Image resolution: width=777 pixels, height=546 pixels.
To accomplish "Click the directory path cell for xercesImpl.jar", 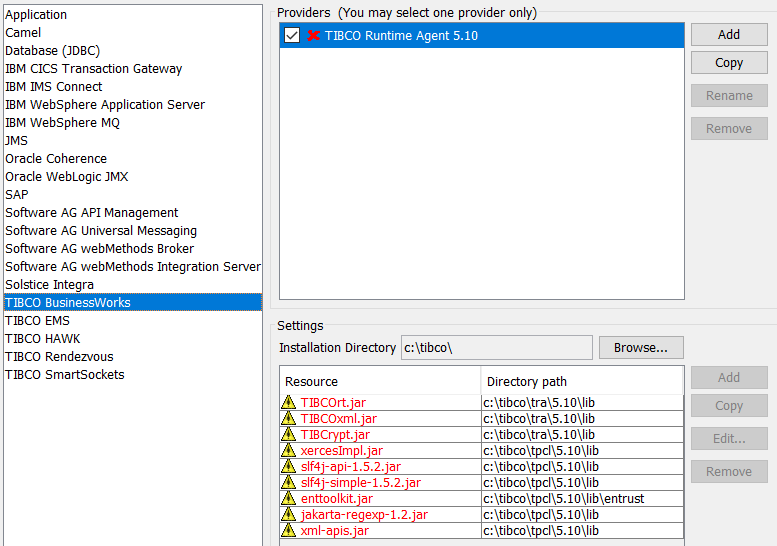I will click(x=582, y=450).
